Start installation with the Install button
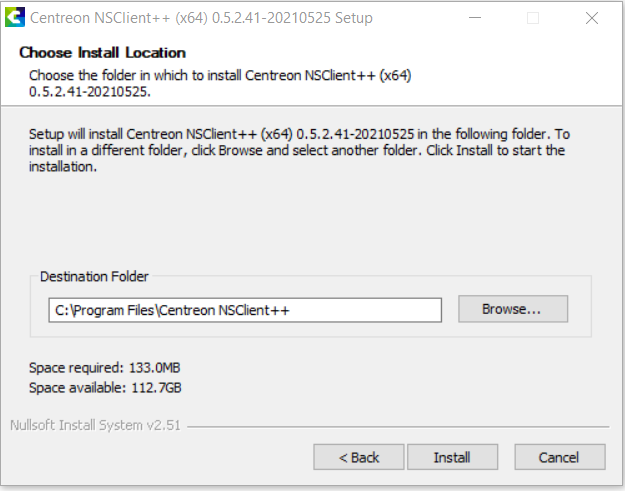This screenshot has height=491, width=625. point(452,457)
